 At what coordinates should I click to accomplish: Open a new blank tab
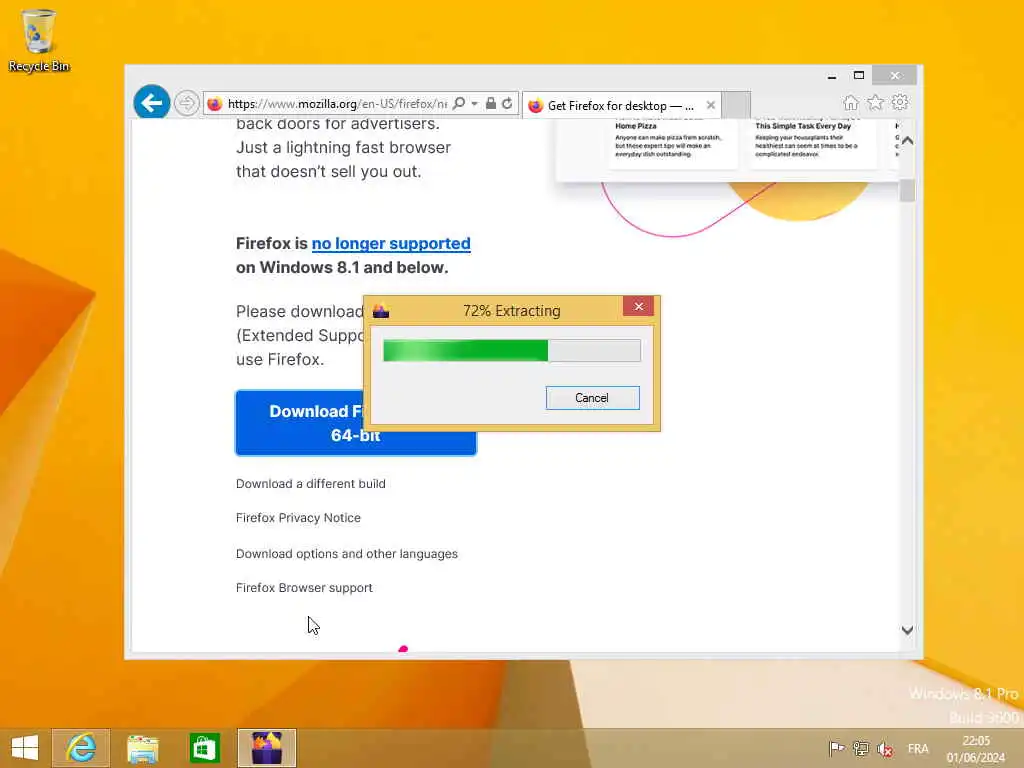point(737,105)
